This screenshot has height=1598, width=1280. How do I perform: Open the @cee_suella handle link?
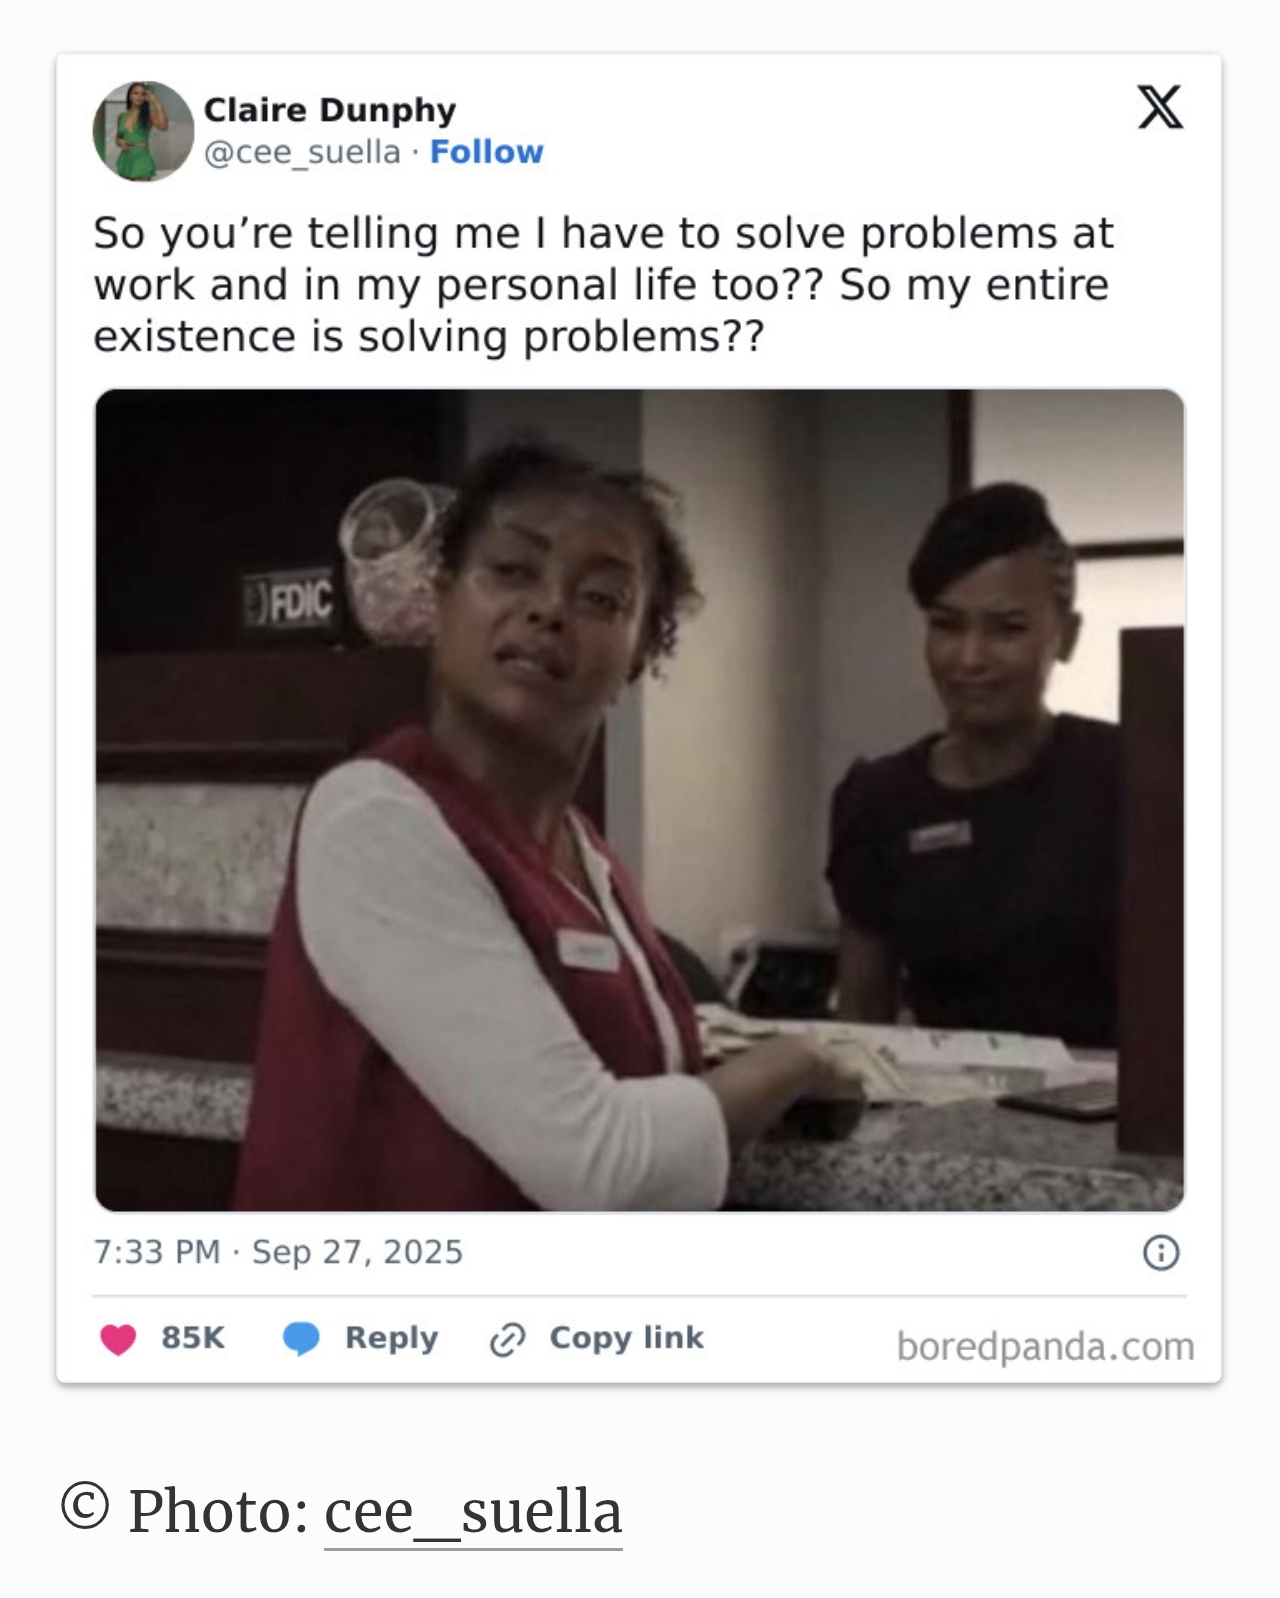[302, 152]
